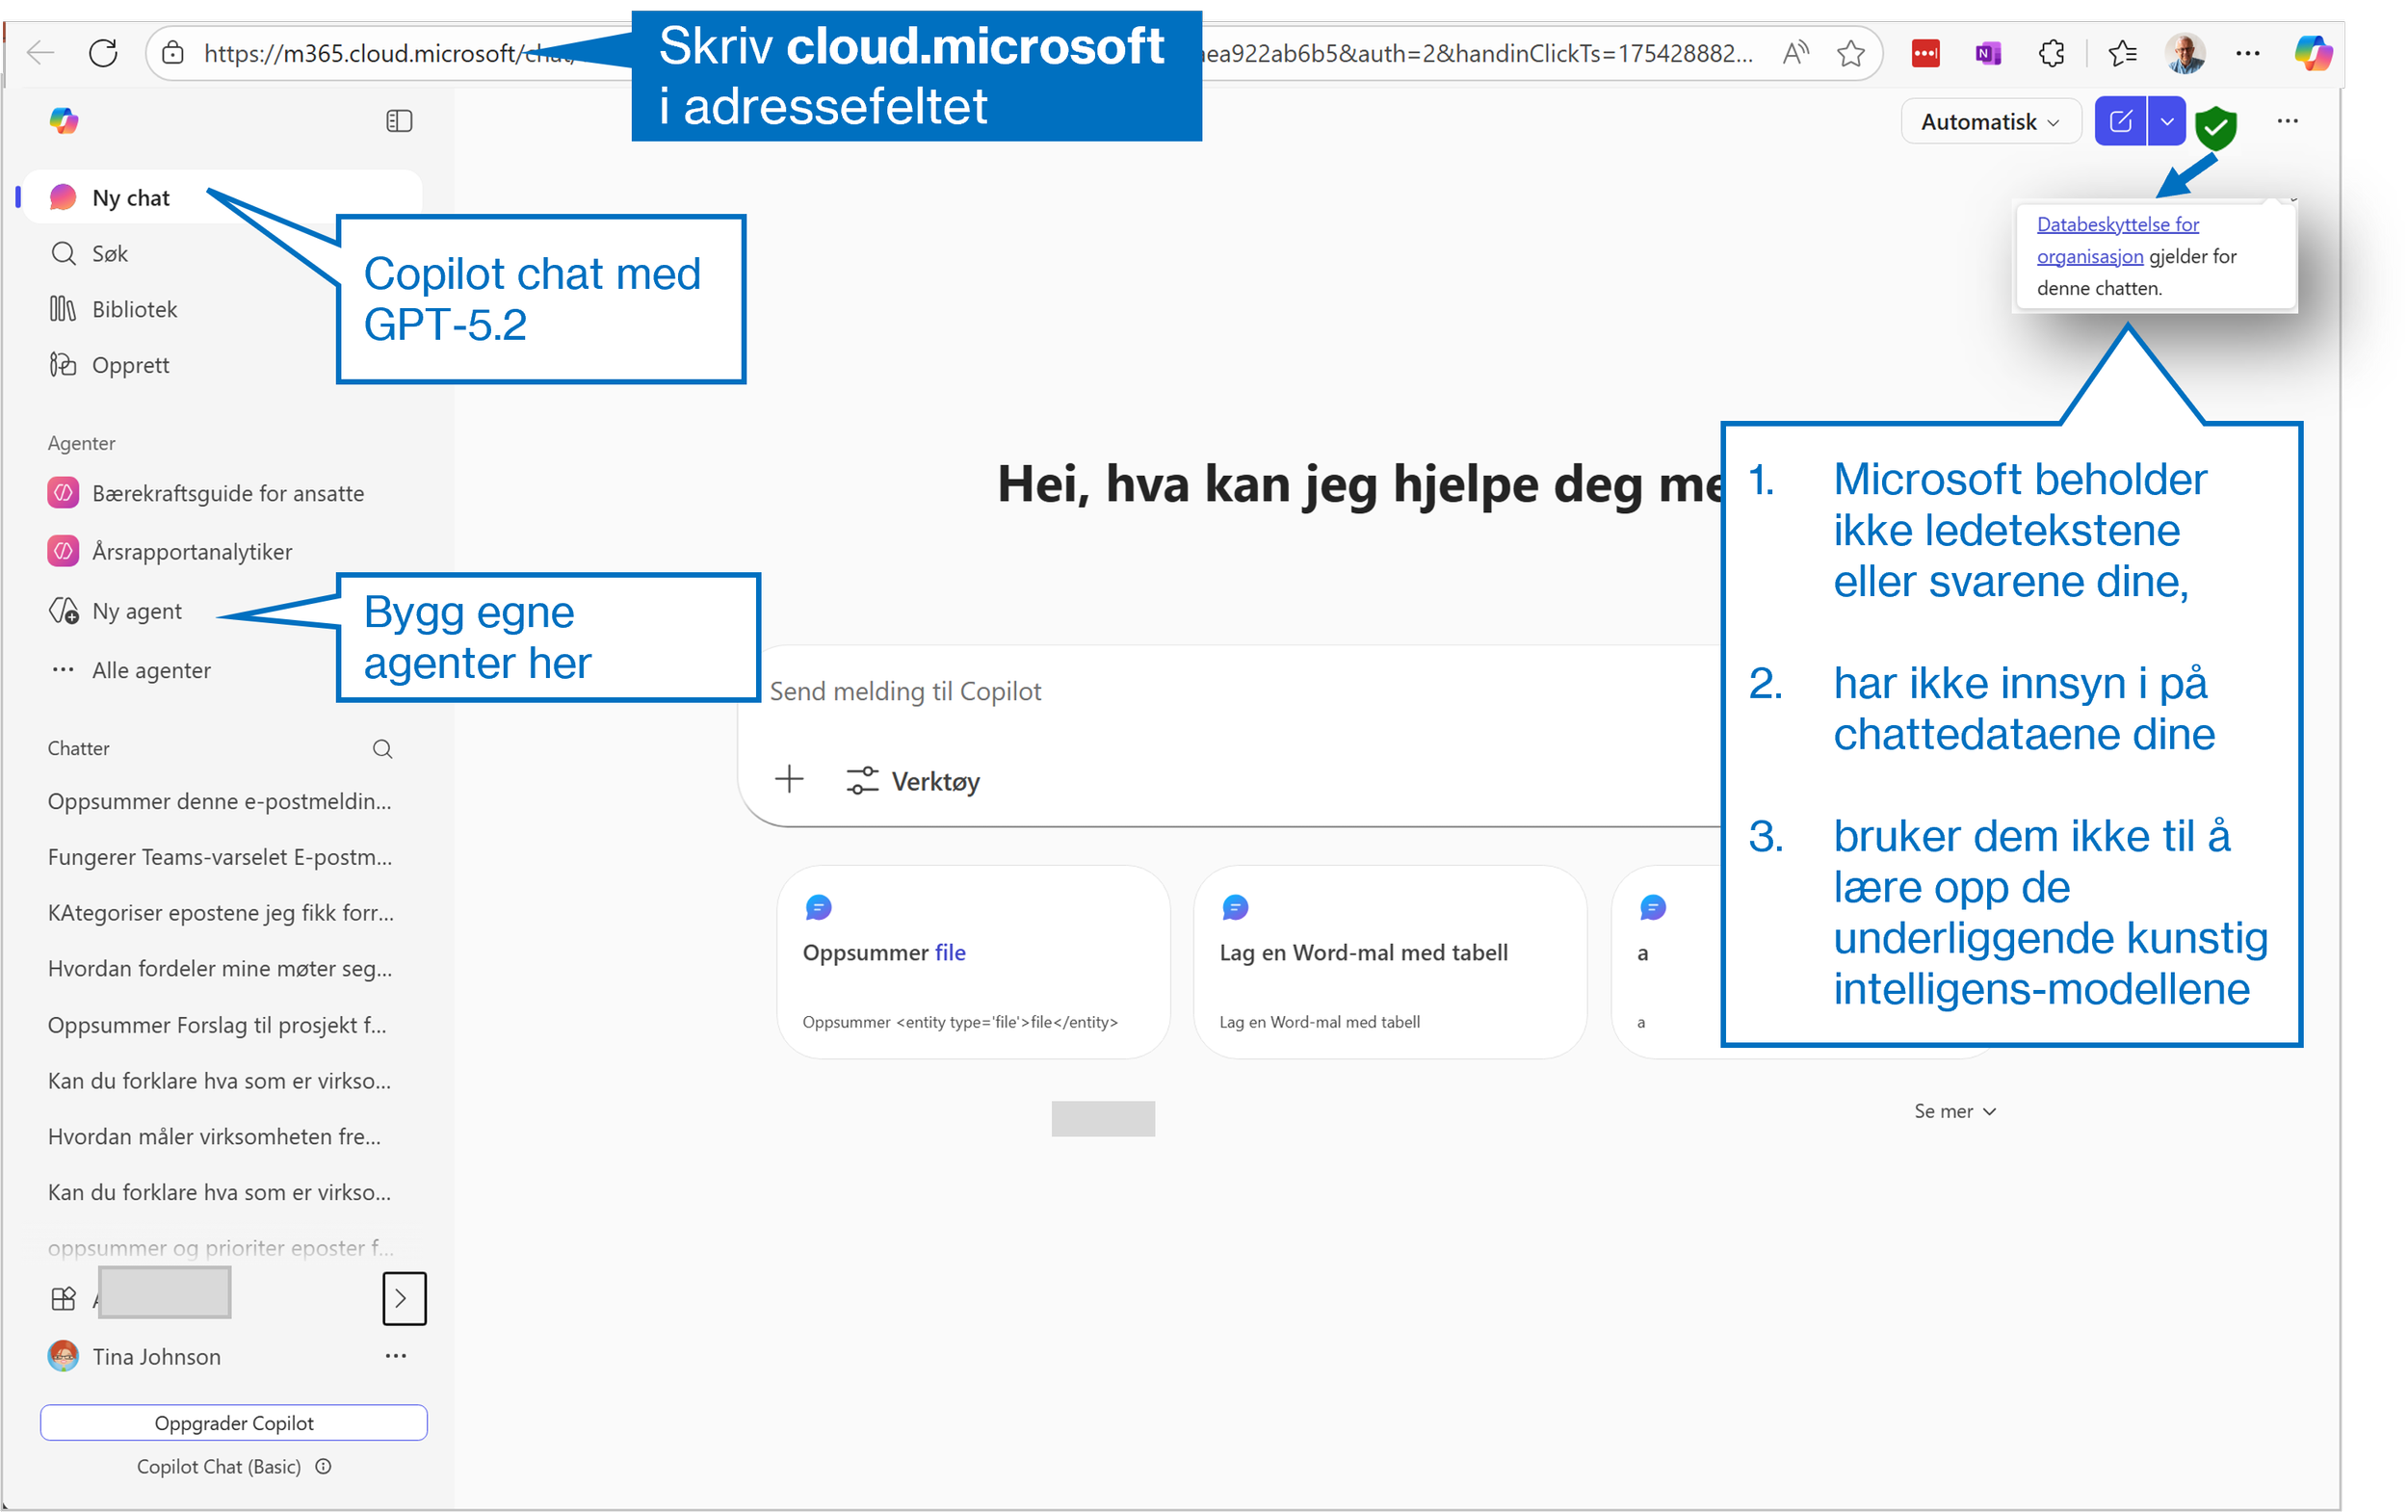Open Verktøy tools settings

coord(913,782)
